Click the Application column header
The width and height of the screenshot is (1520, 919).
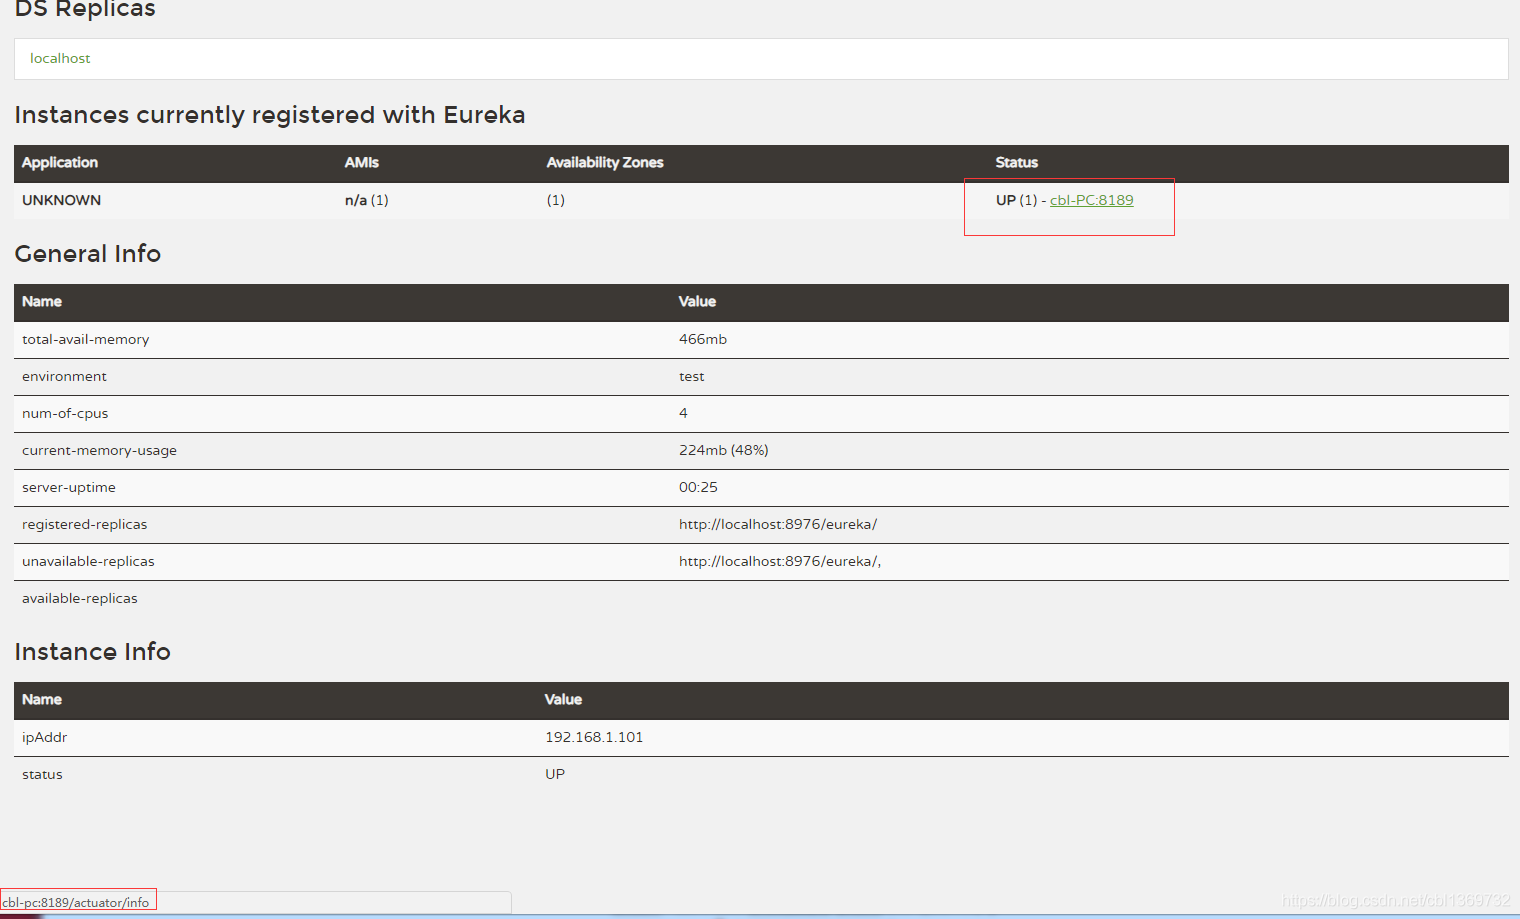(60, 163)
